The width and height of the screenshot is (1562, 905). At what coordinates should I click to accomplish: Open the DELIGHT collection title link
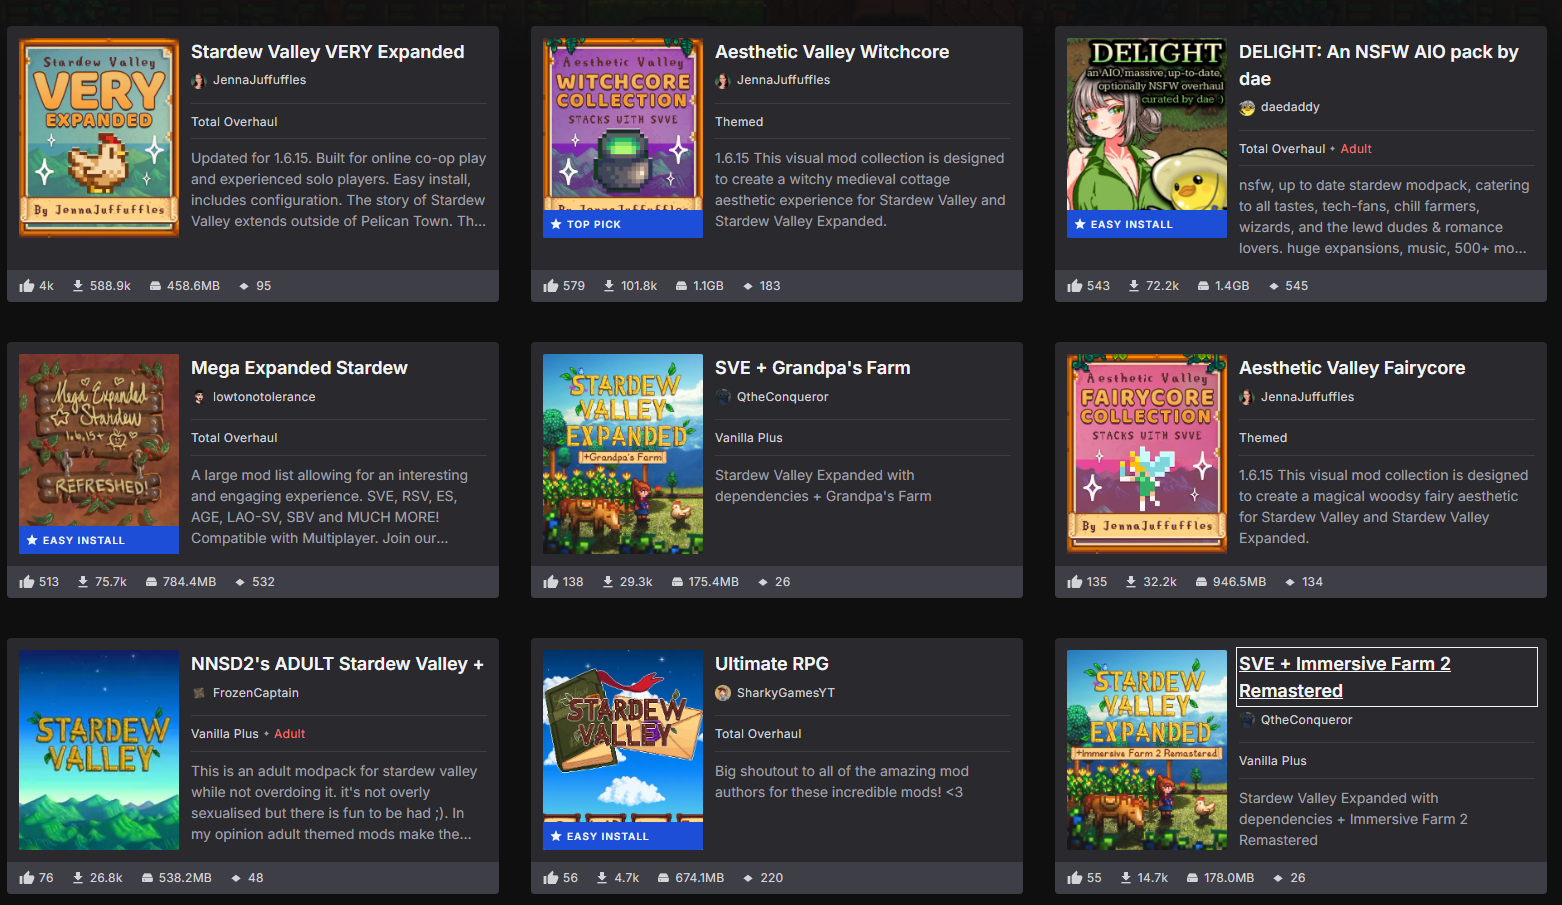[x=1379, y=65]
